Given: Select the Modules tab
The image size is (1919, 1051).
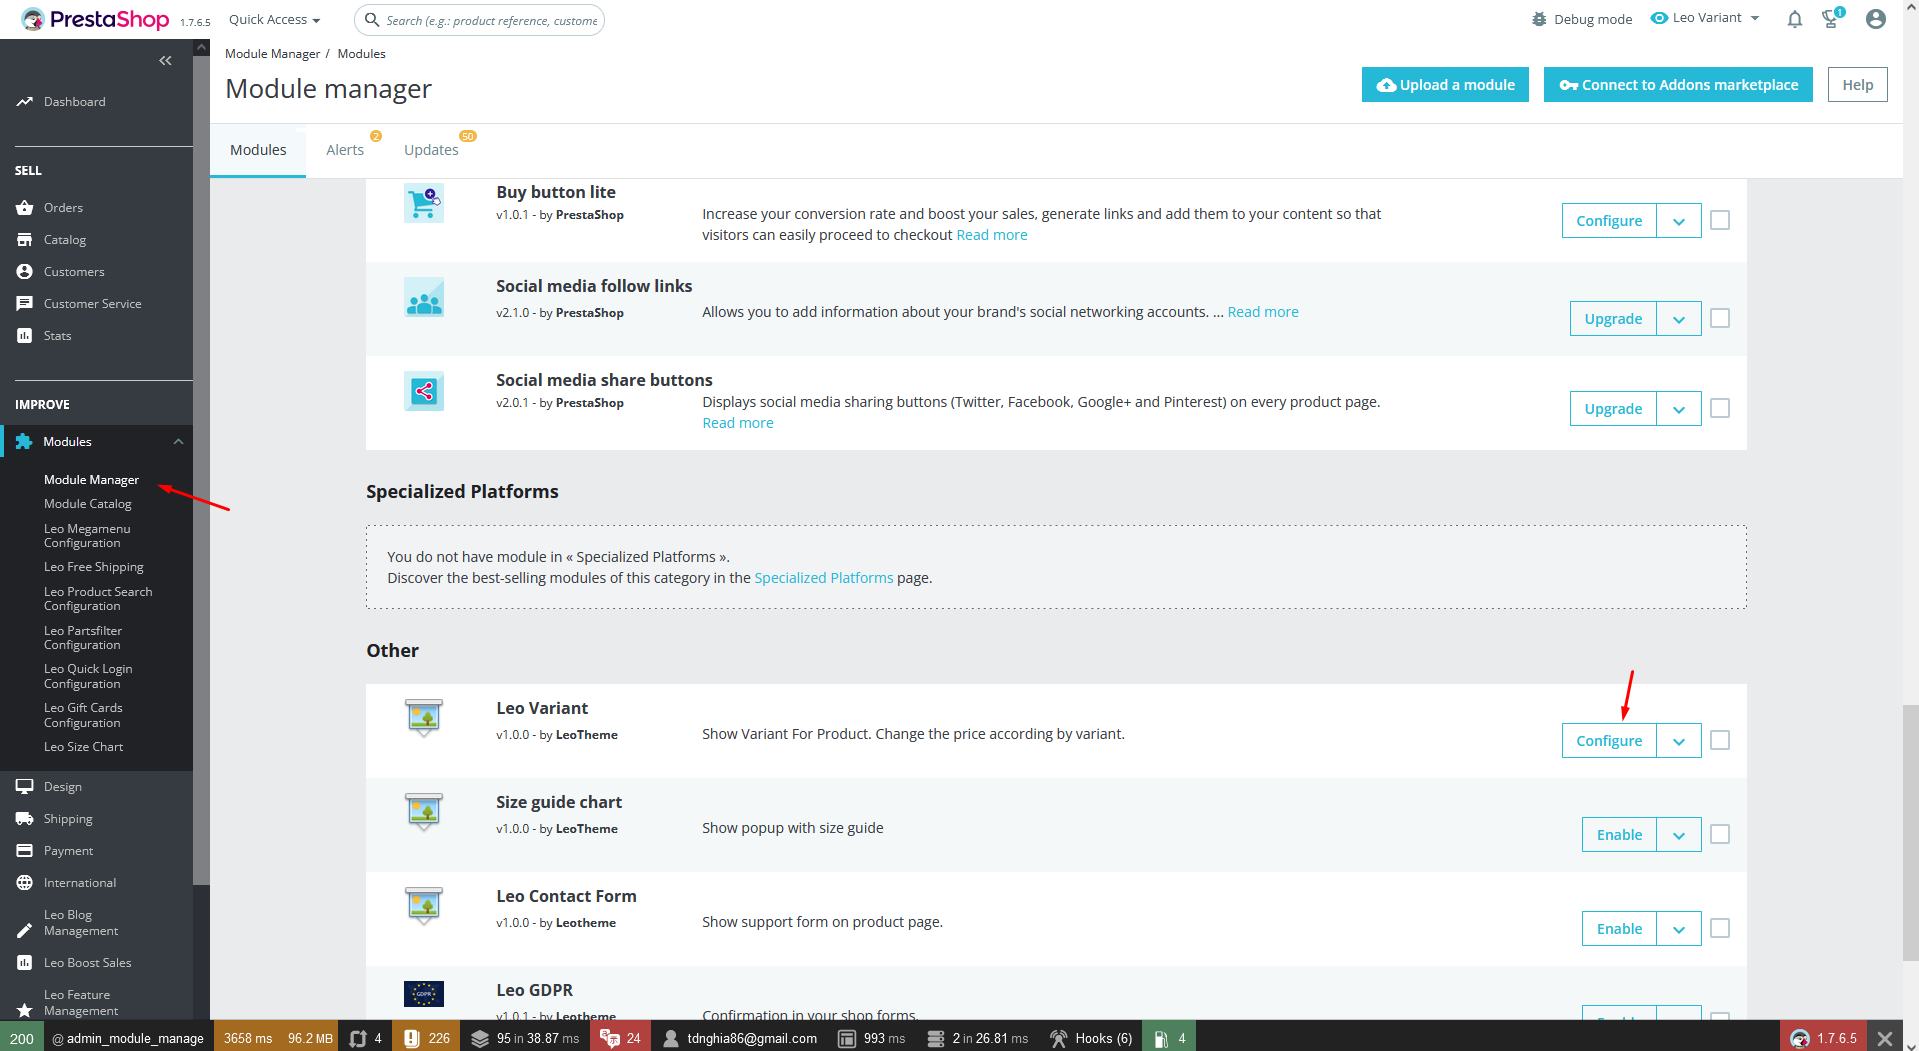Looking at the screenshot, I should coord(258,150).
